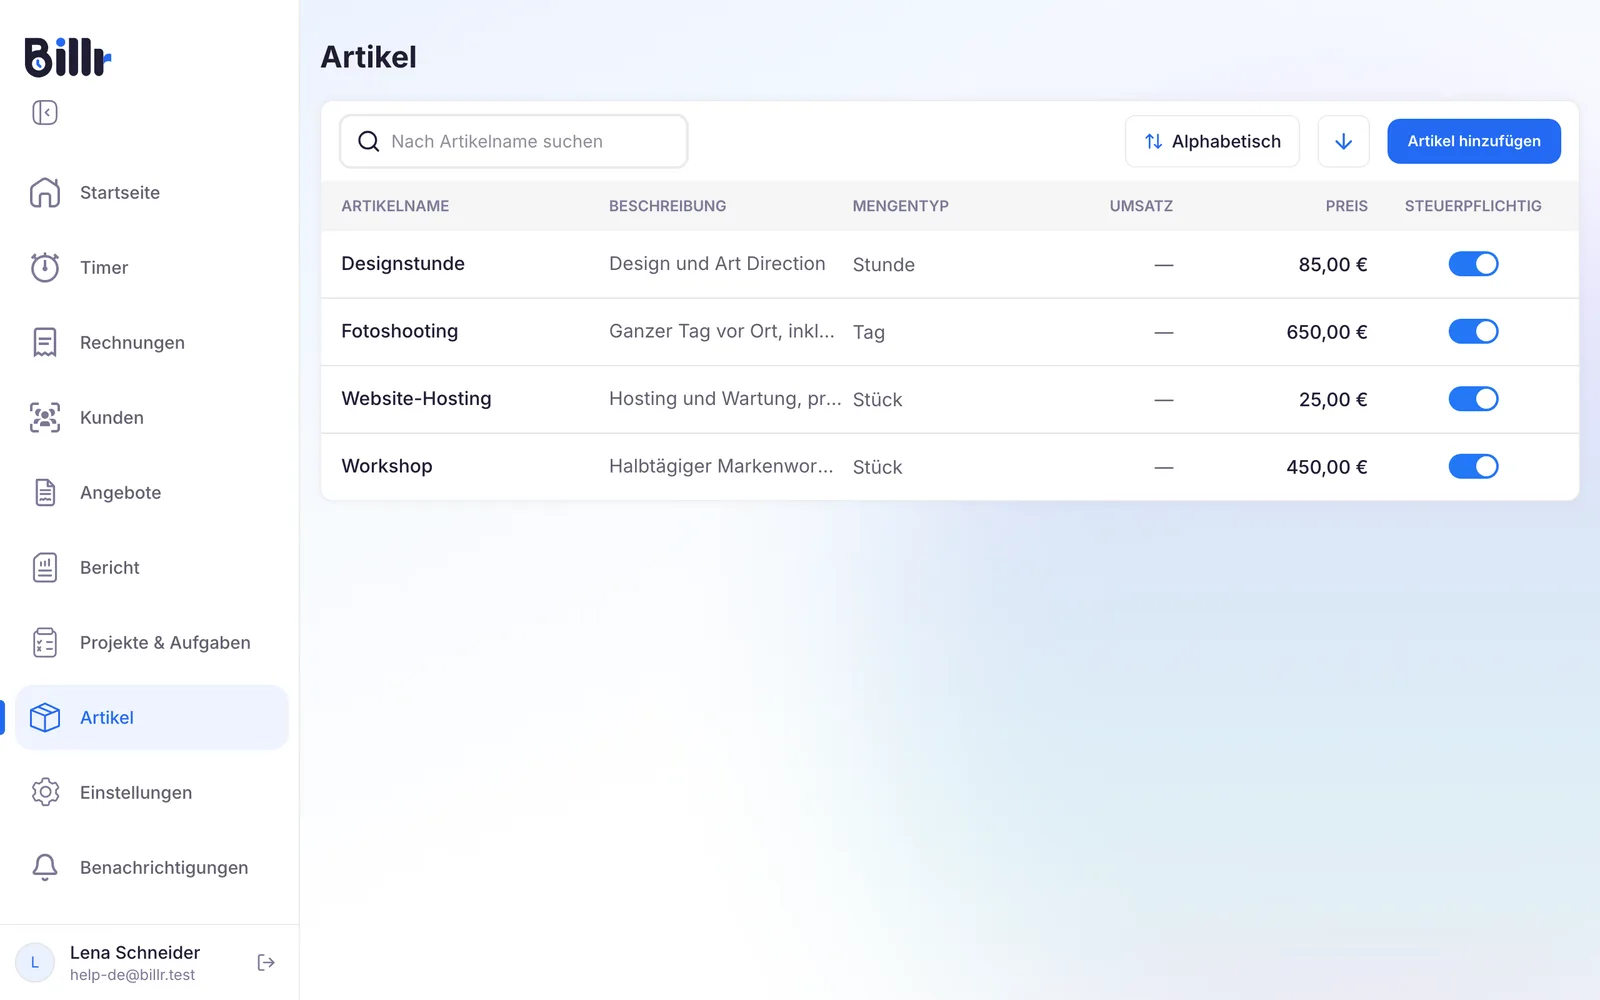Screen dimensions: 1600x1000
Task: Click the box icon for Artikel
Action: point(45,717)
